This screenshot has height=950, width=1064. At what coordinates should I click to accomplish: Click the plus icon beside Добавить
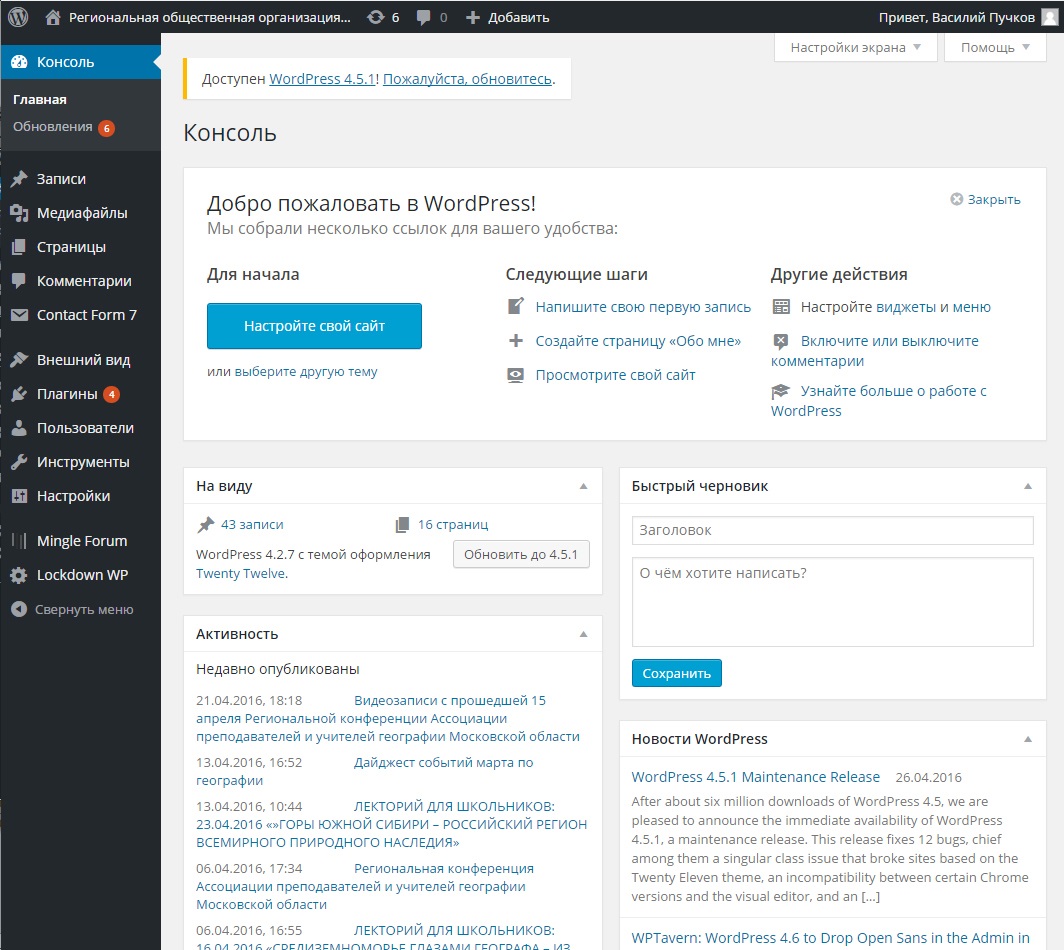[472, 18]
